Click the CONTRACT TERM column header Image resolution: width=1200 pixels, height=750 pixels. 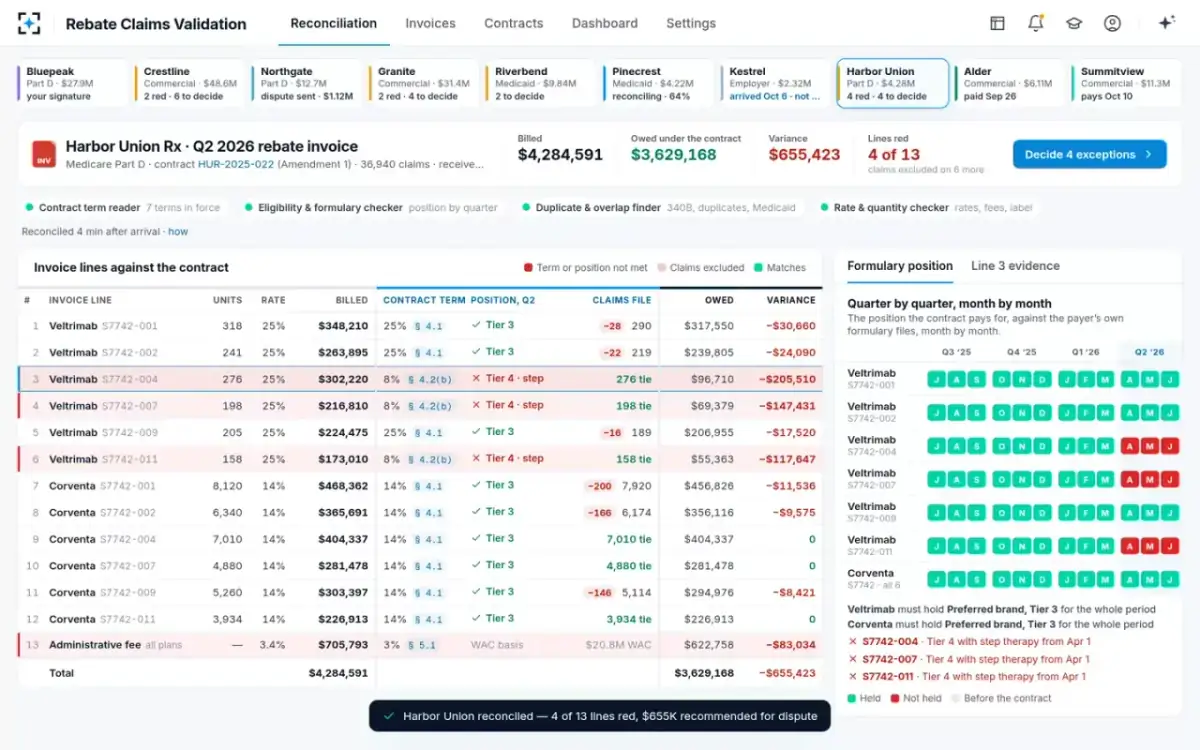424,300
